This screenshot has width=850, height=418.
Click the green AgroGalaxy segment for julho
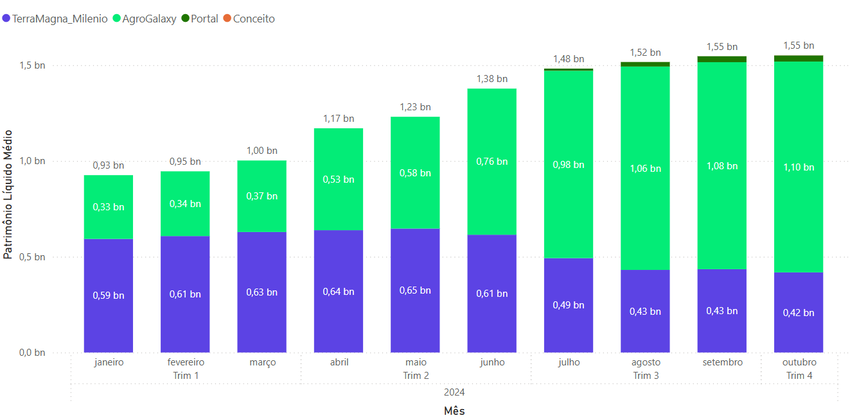coord(569,165)
